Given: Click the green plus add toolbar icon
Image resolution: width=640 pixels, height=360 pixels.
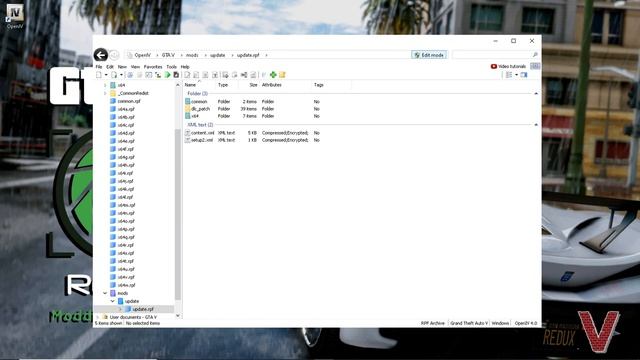Looking at the screenshot, I should pyautogui.click(x=273, y=75).
